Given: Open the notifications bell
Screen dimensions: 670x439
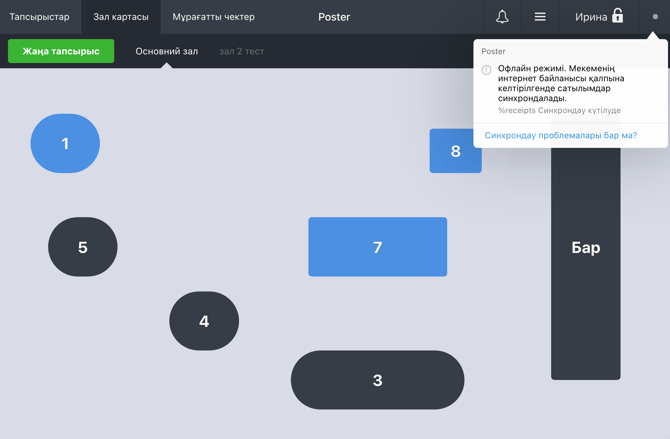Looking at the screenshot, I should (502, 17).
